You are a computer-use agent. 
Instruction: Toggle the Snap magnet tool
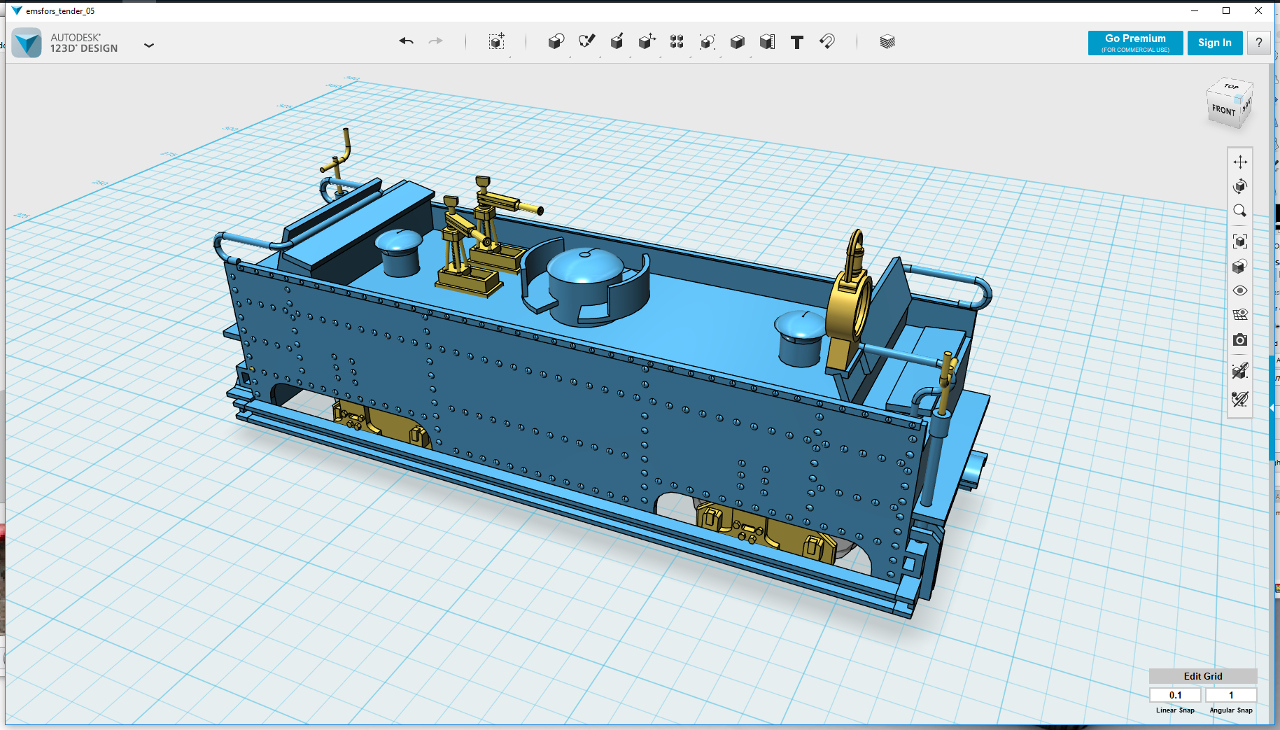[x=827, y=42]
